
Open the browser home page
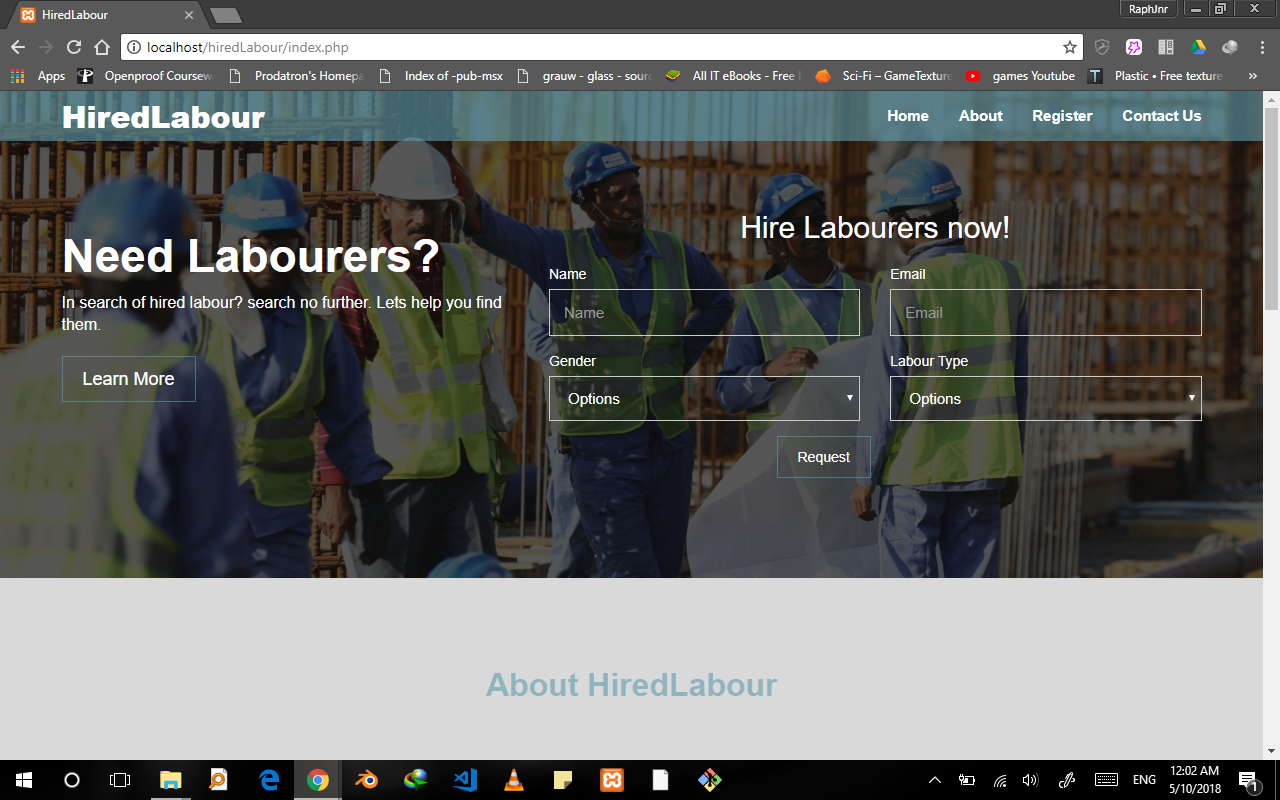101,47
